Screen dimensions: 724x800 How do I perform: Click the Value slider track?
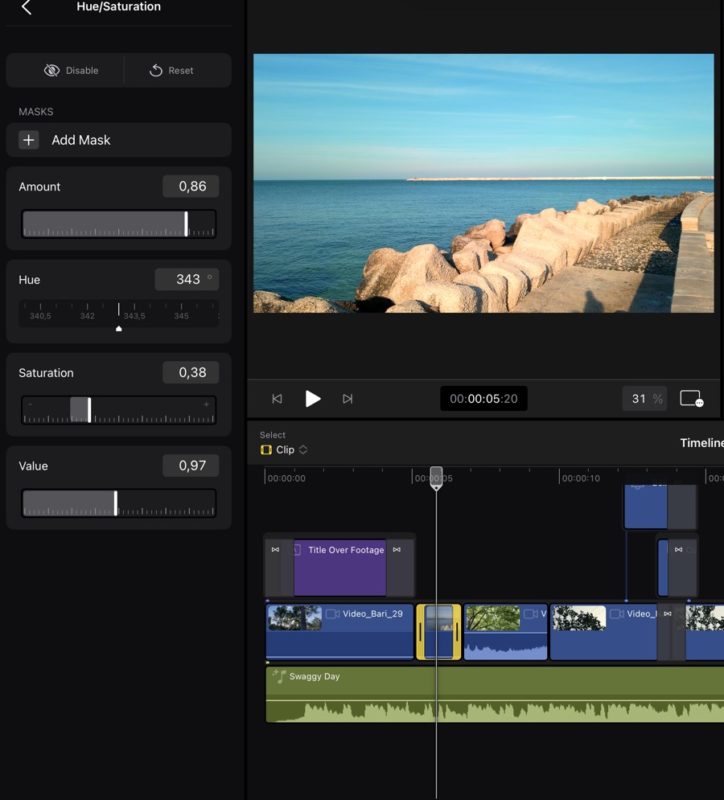[118, 503]
